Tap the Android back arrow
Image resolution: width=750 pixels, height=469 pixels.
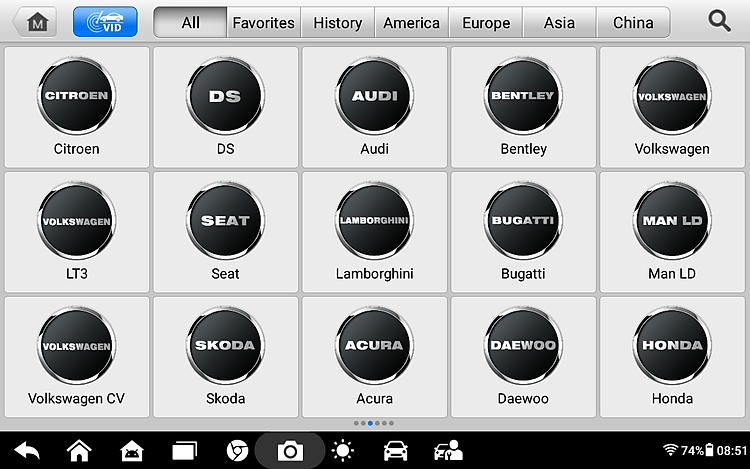27,451
